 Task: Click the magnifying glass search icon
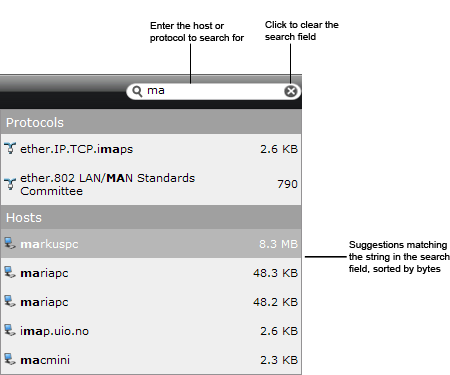tap(137, 91)
